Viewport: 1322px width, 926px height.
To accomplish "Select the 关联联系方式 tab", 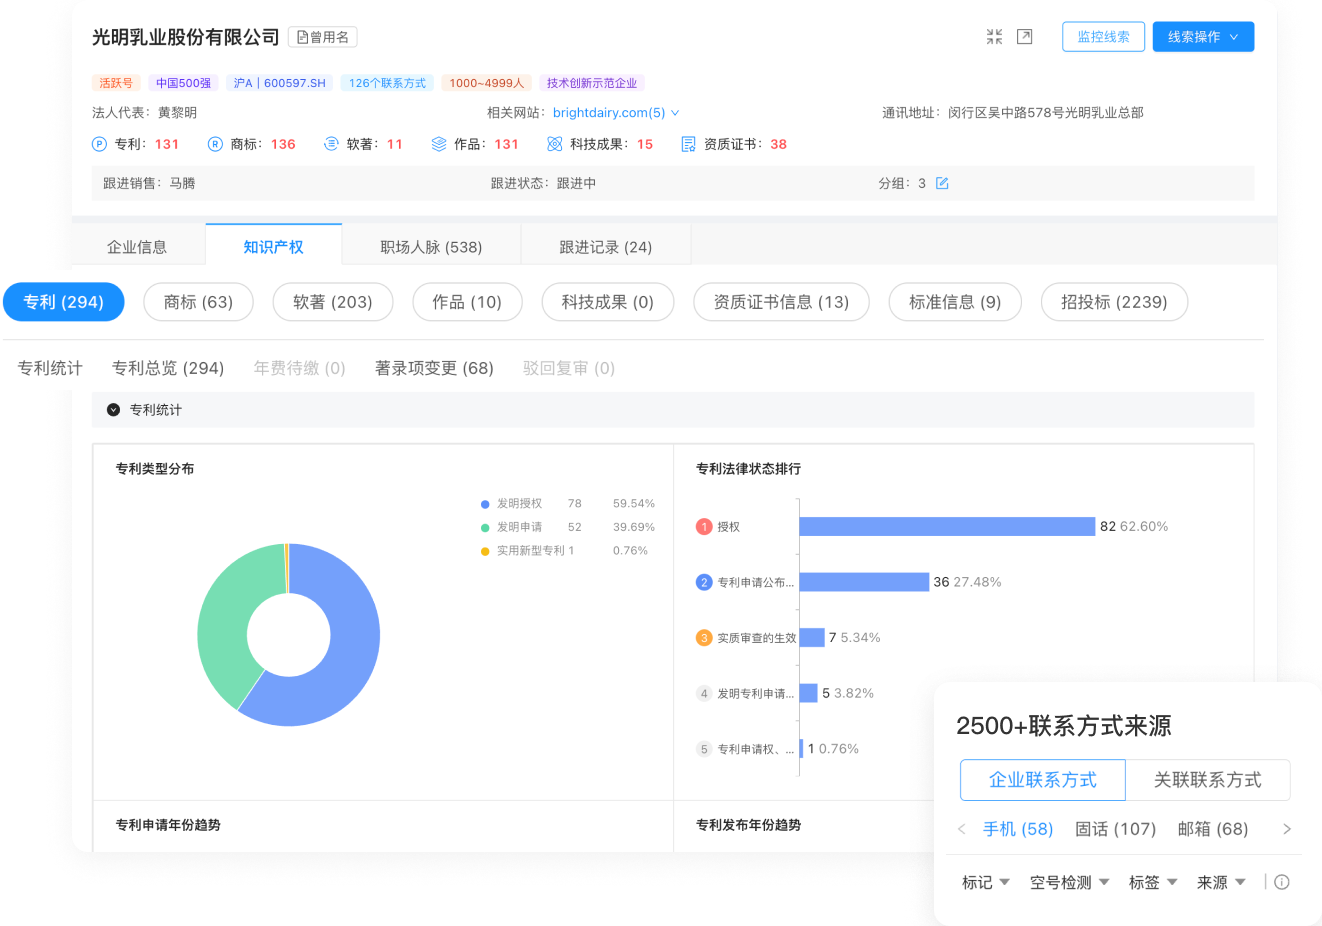I will pos(1208,780).
